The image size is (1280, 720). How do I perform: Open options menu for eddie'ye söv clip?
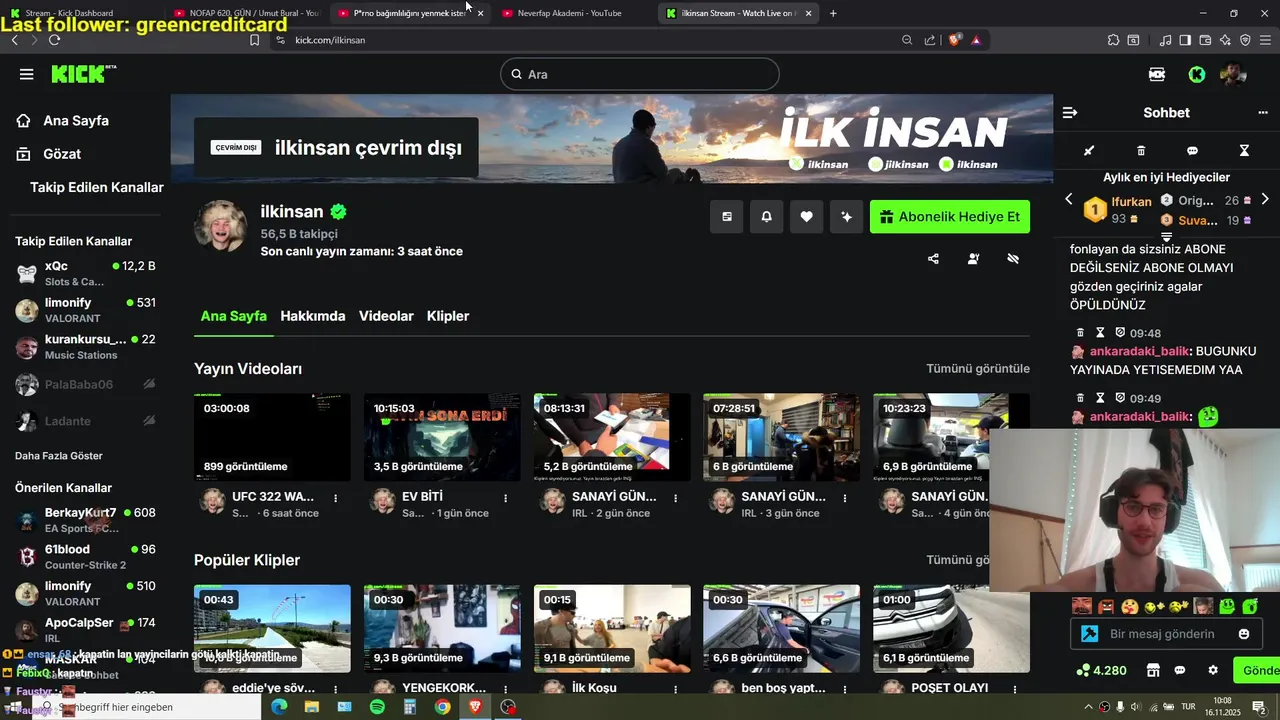pyautogui.click(x=335, y=689)
